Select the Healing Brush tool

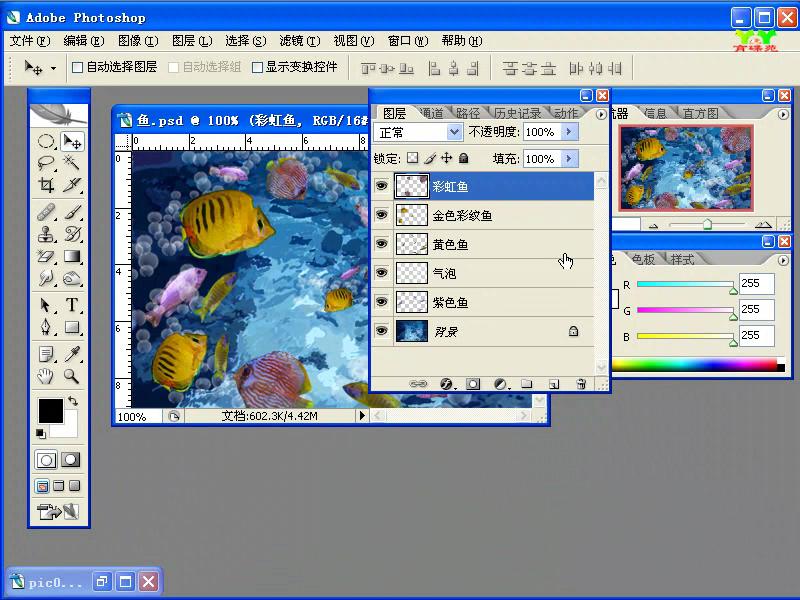point(46,212)
